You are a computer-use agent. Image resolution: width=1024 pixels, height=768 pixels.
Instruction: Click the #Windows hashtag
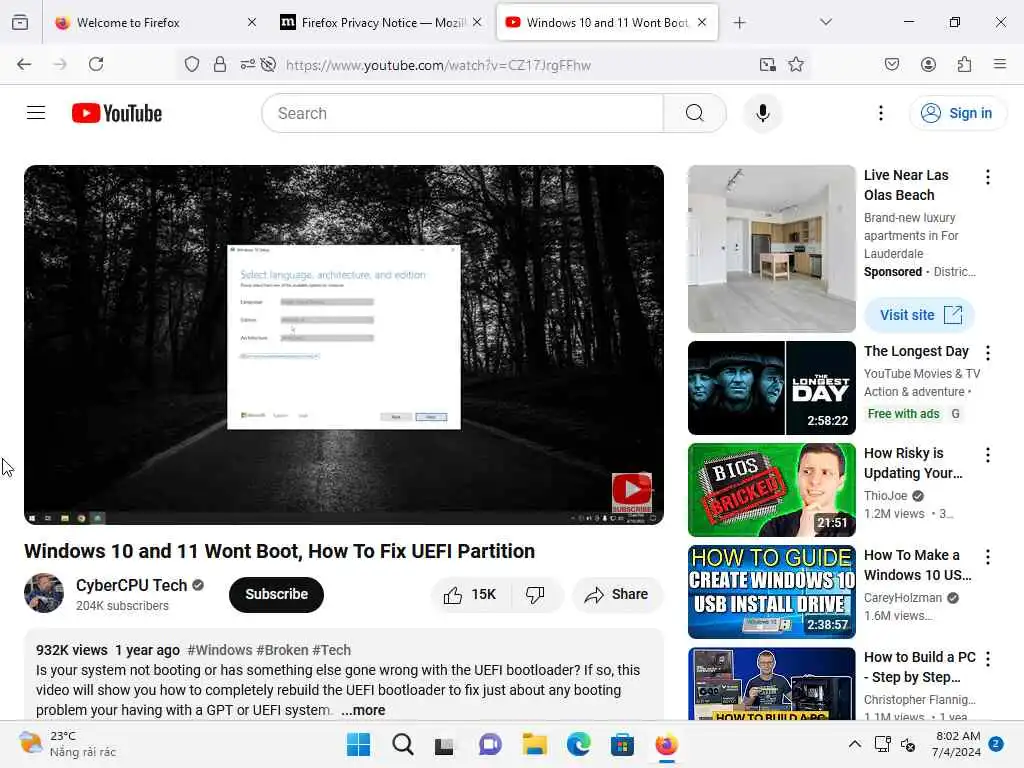219,650
